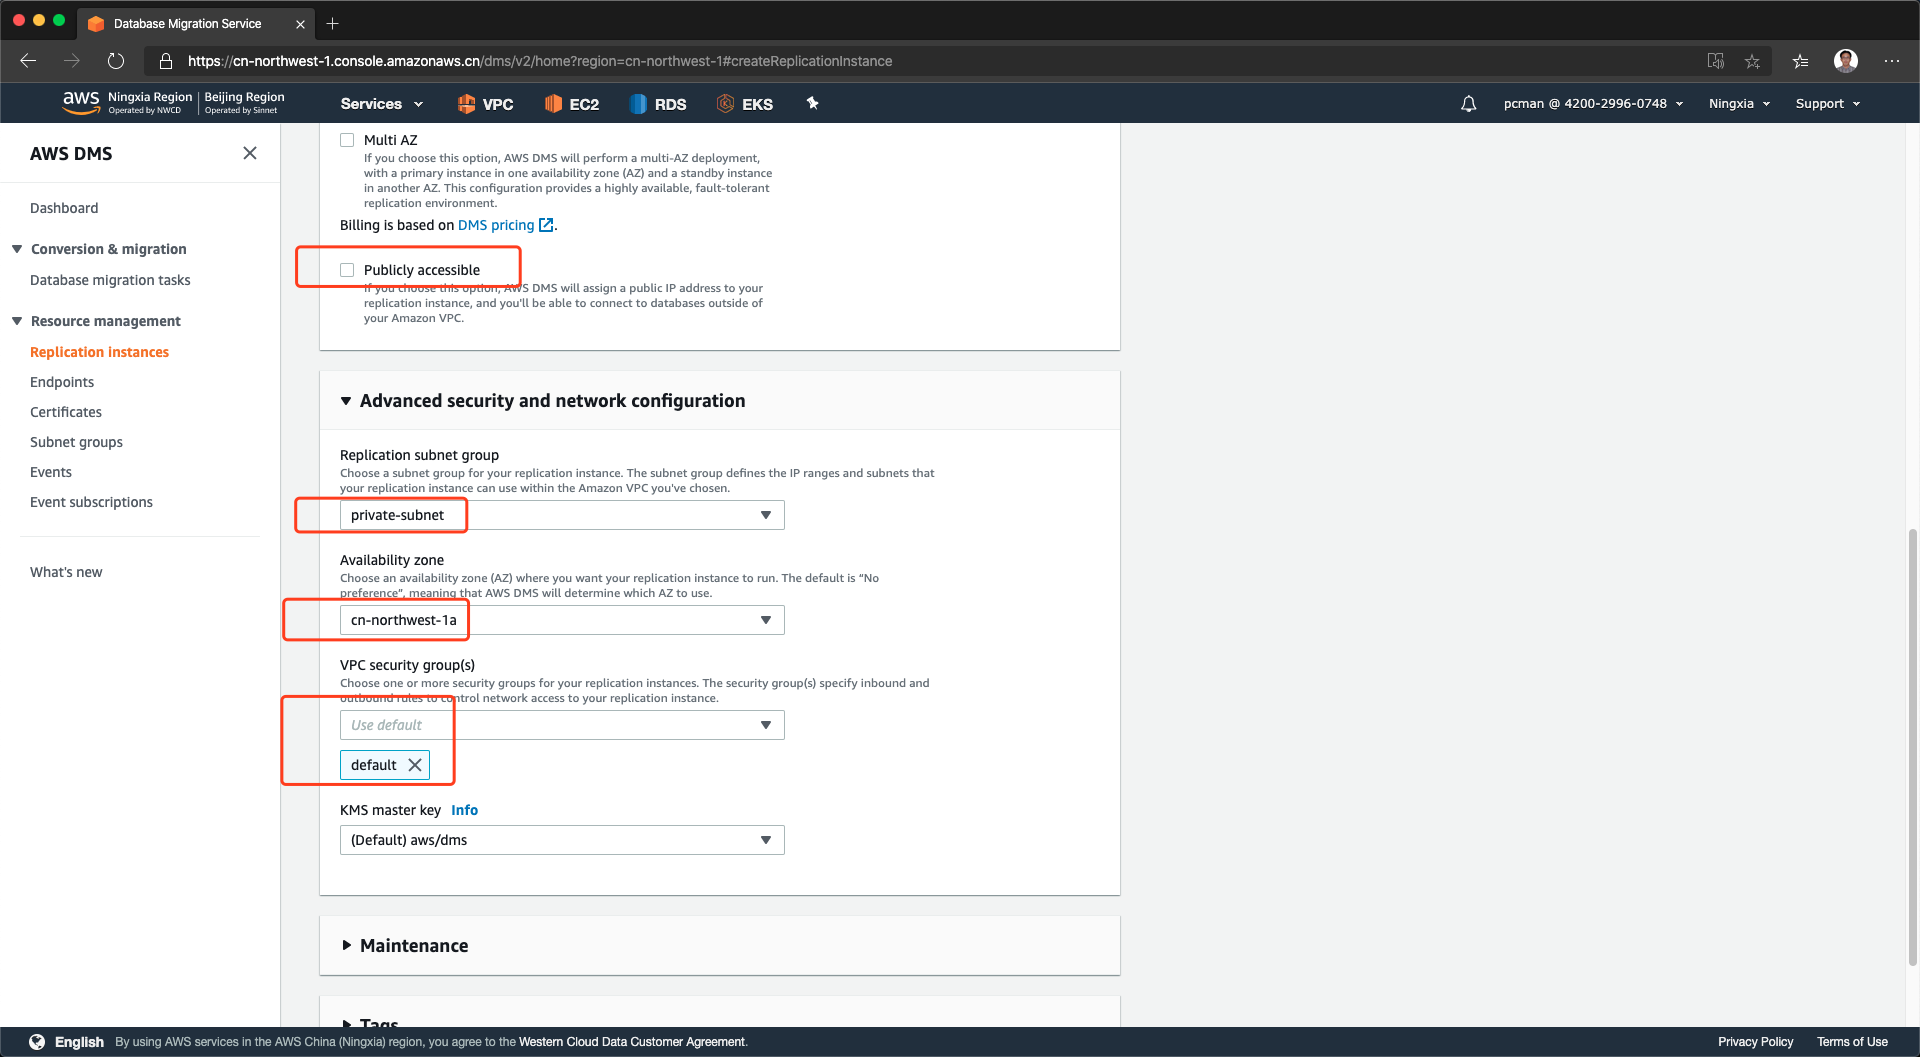This screenshot has width=1920, height=1057.
Task: Enable the Multi AZ checkbox
Action: click(347, 140)
